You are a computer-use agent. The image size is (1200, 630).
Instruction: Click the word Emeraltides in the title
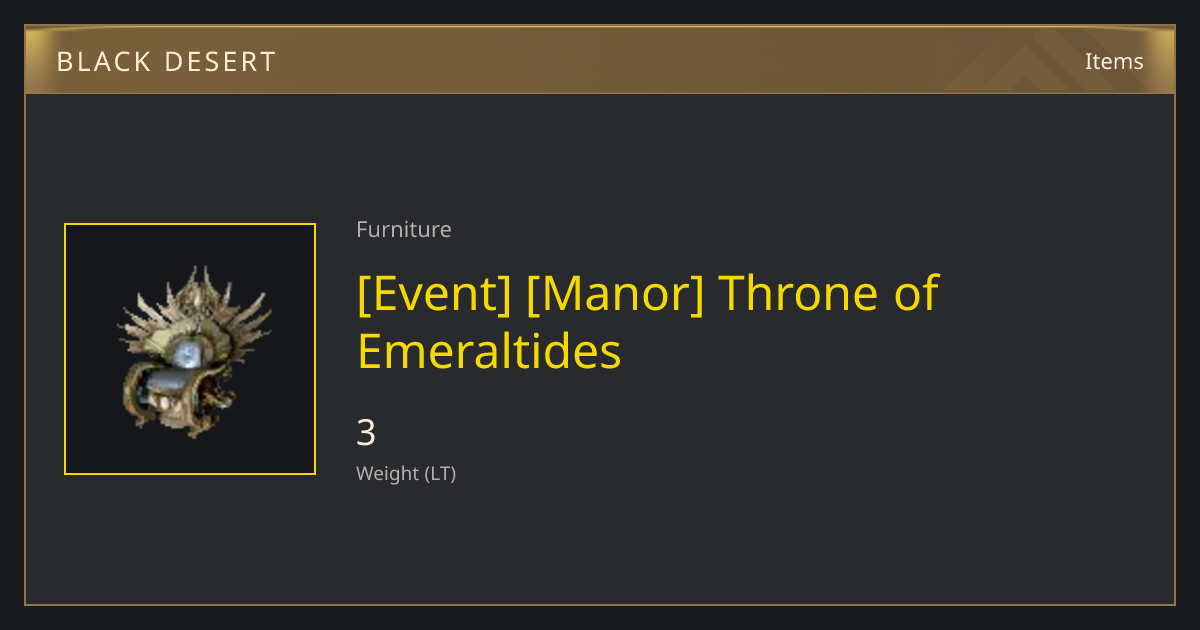click(489, 351)
